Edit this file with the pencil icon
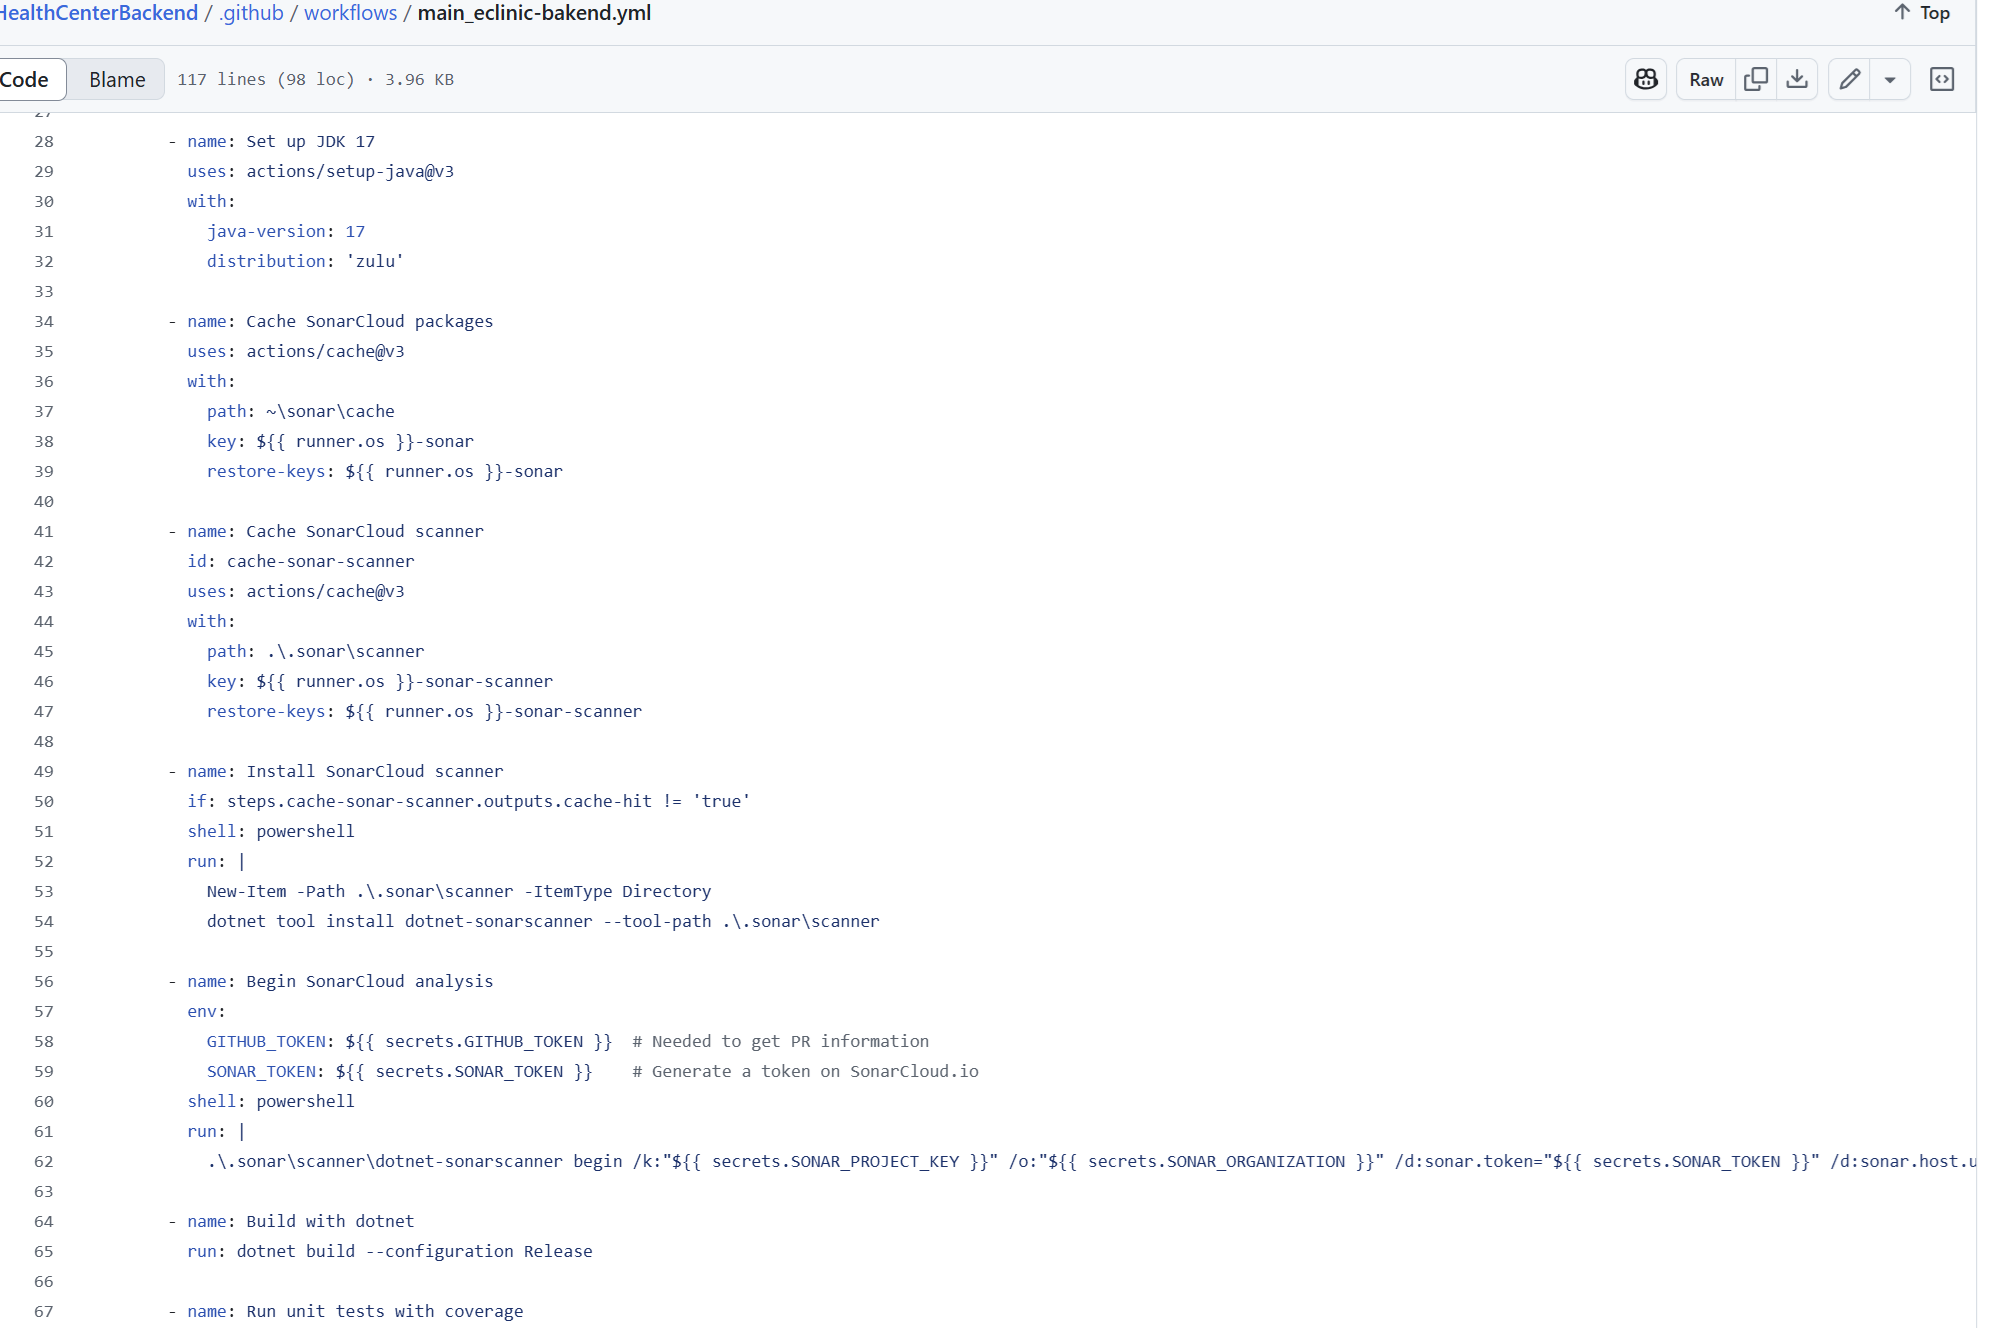 1850,79
